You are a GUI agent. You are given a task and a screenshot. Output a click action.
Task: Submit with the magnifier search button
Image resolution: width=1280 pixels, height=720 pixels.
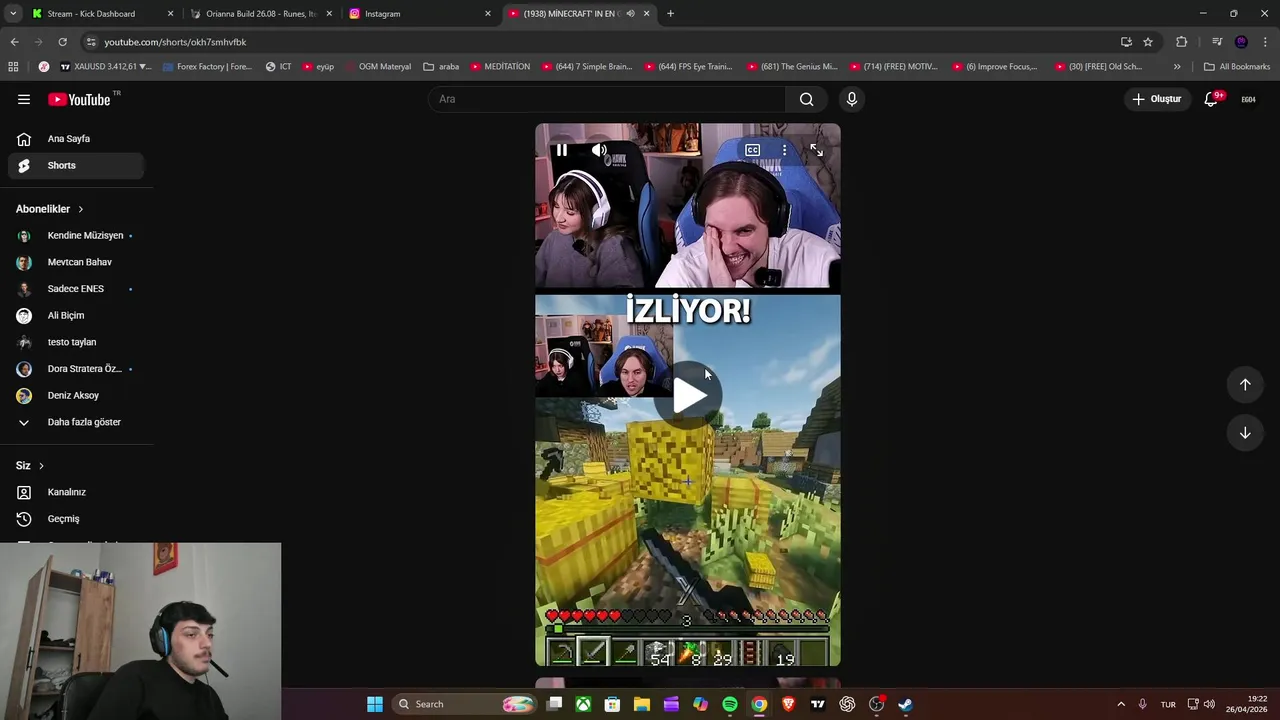(x=806, y=99)
